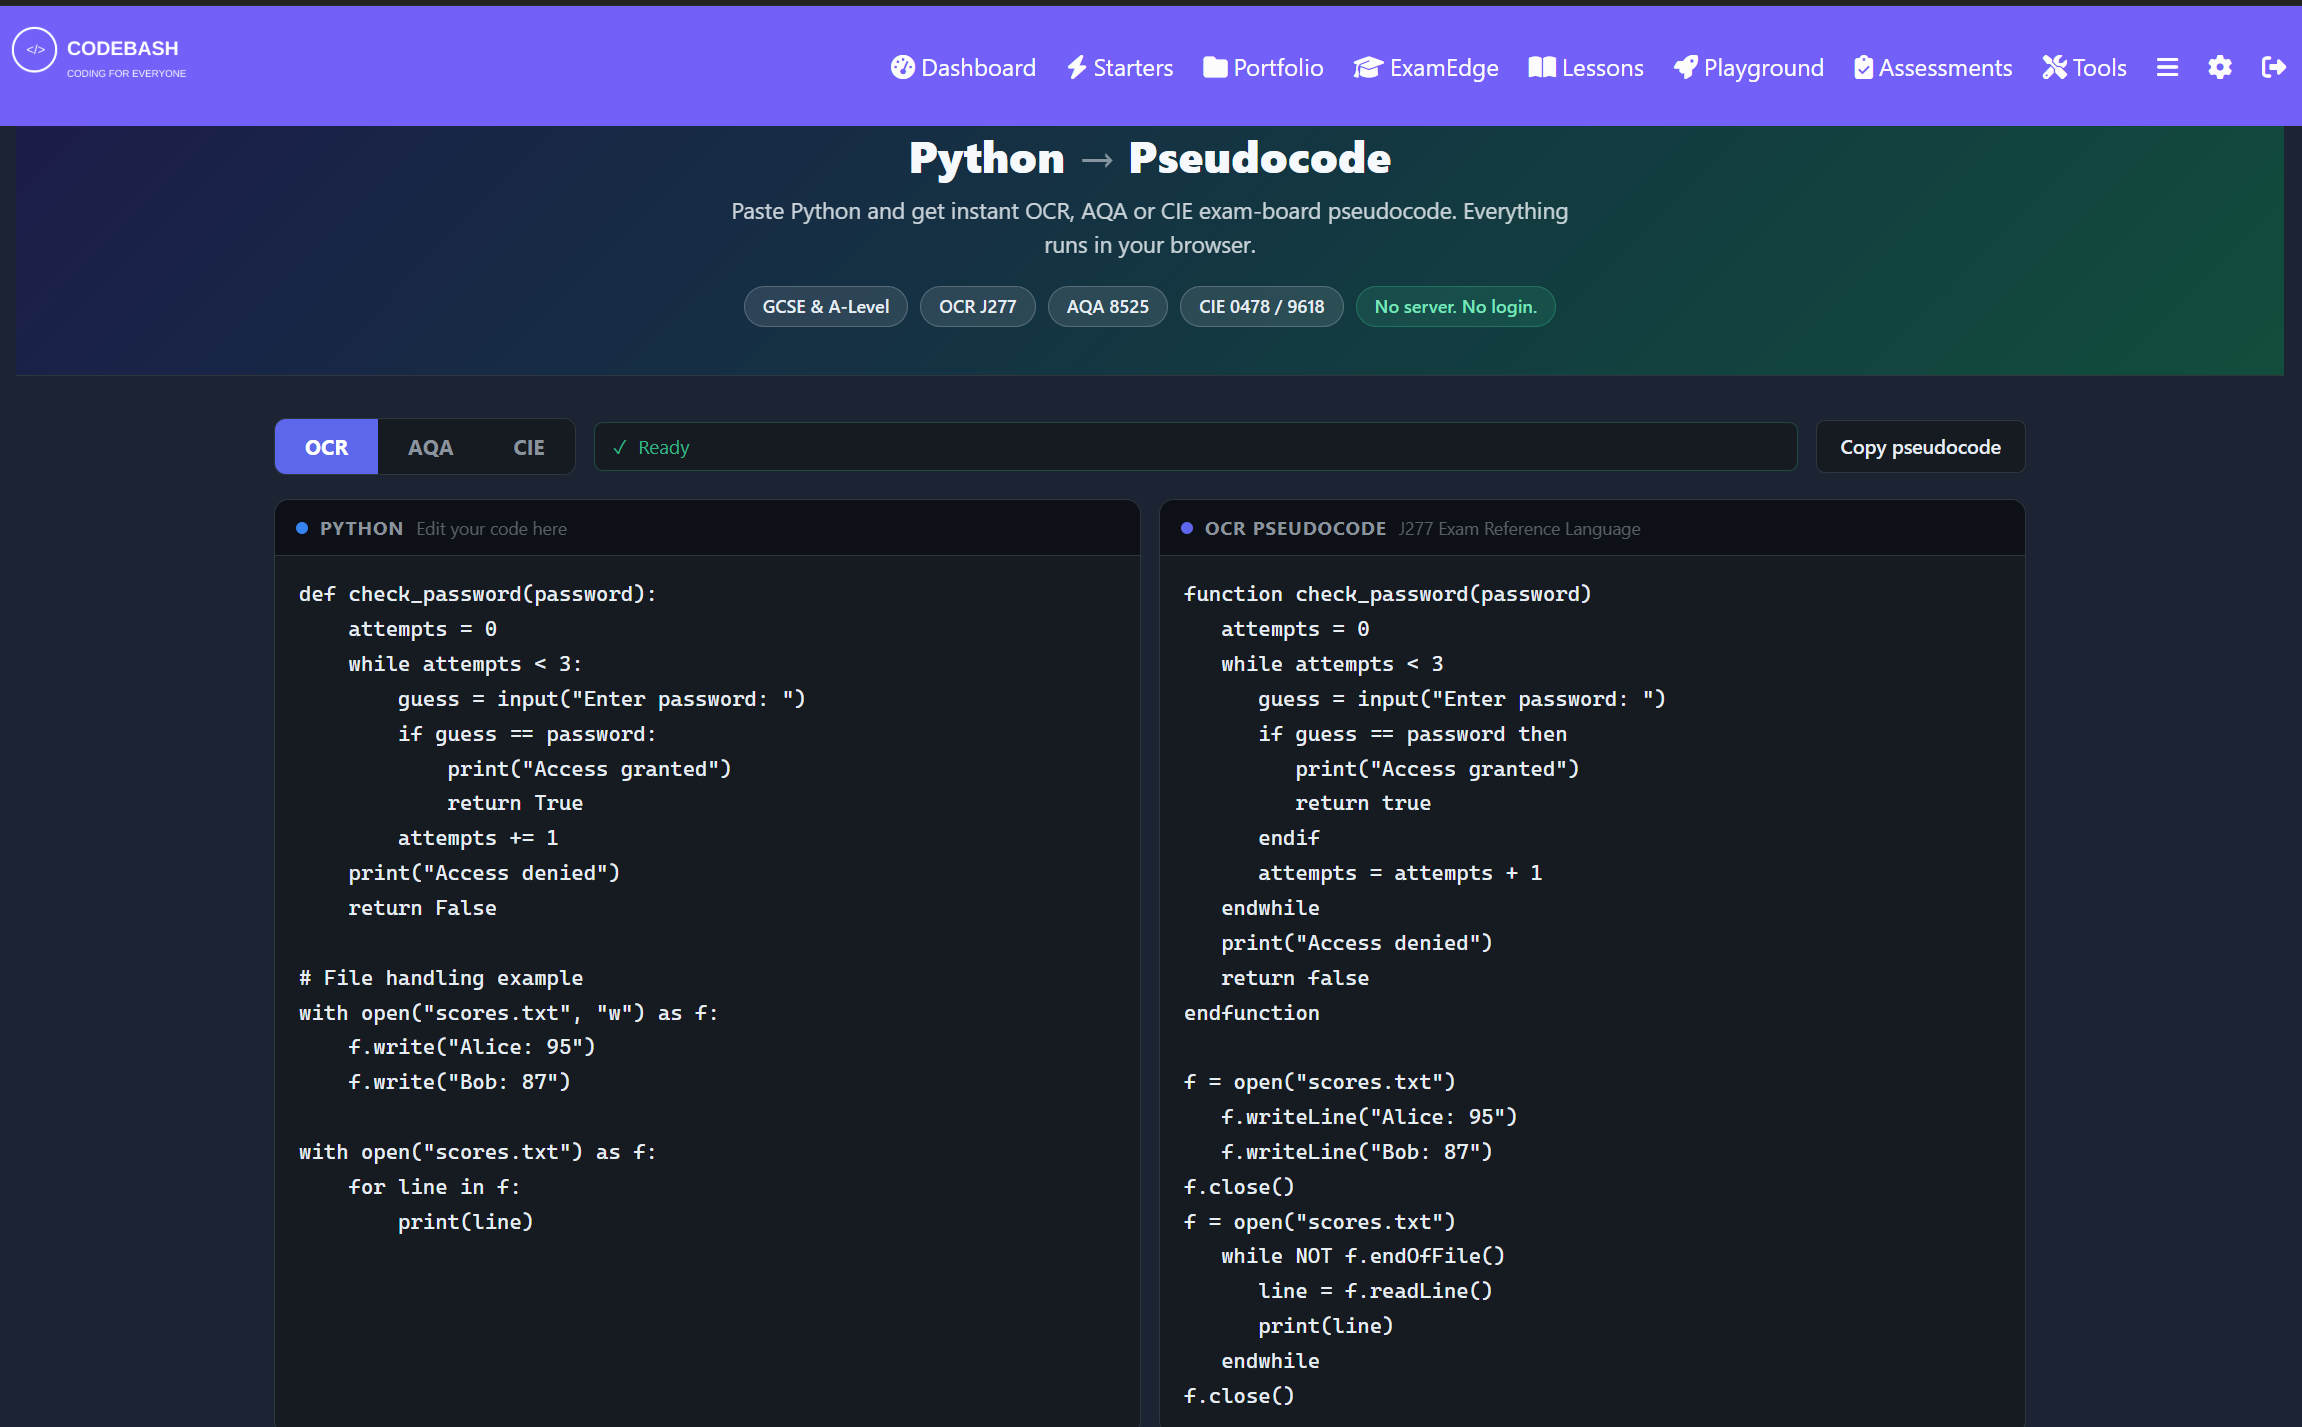The image size is (2302, 1427).
Task: Click the OCR PSEUDOCODE panel header label
Action: tap(1295, 528)
